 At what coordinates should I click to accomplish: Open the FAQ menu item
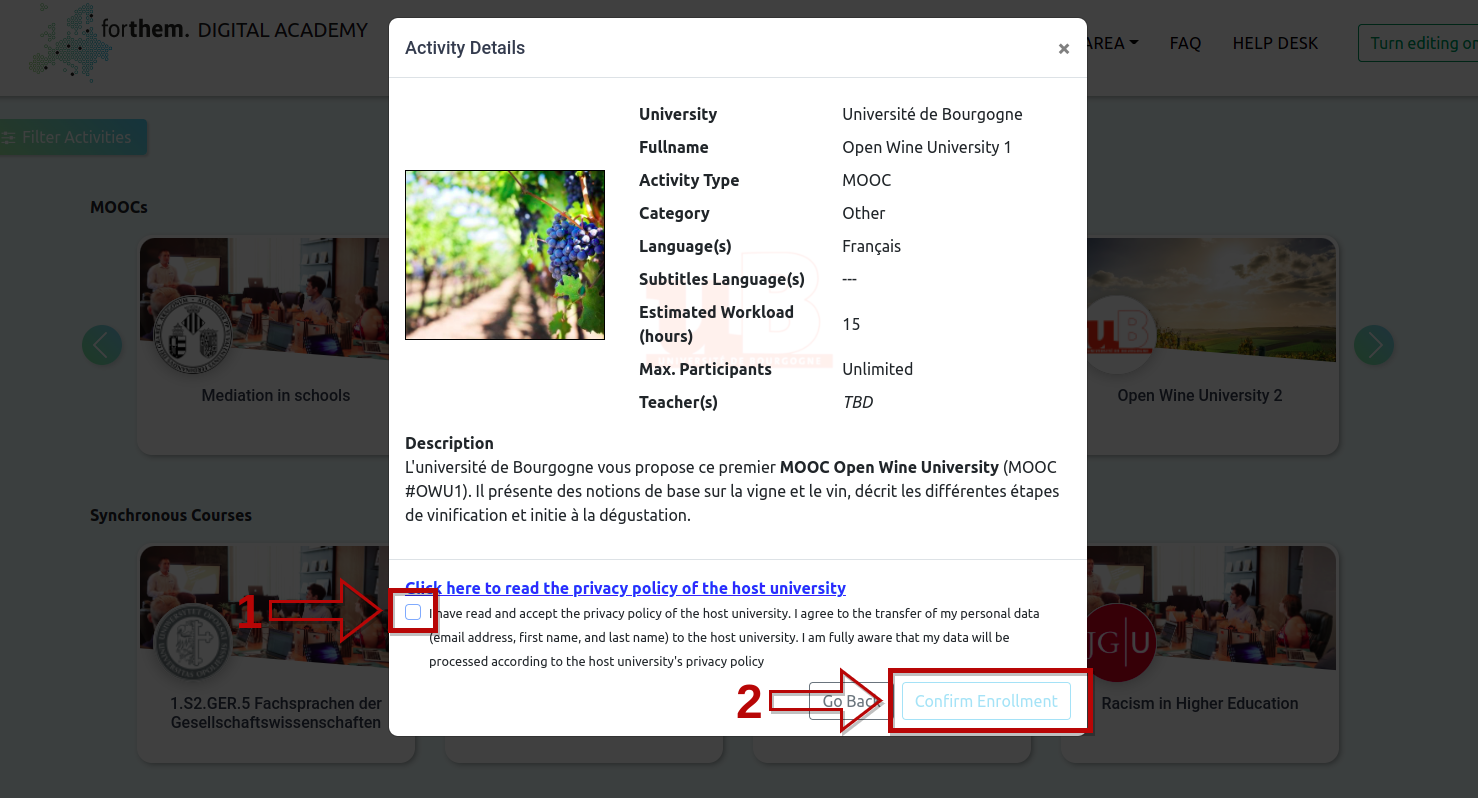(1185, 43)
